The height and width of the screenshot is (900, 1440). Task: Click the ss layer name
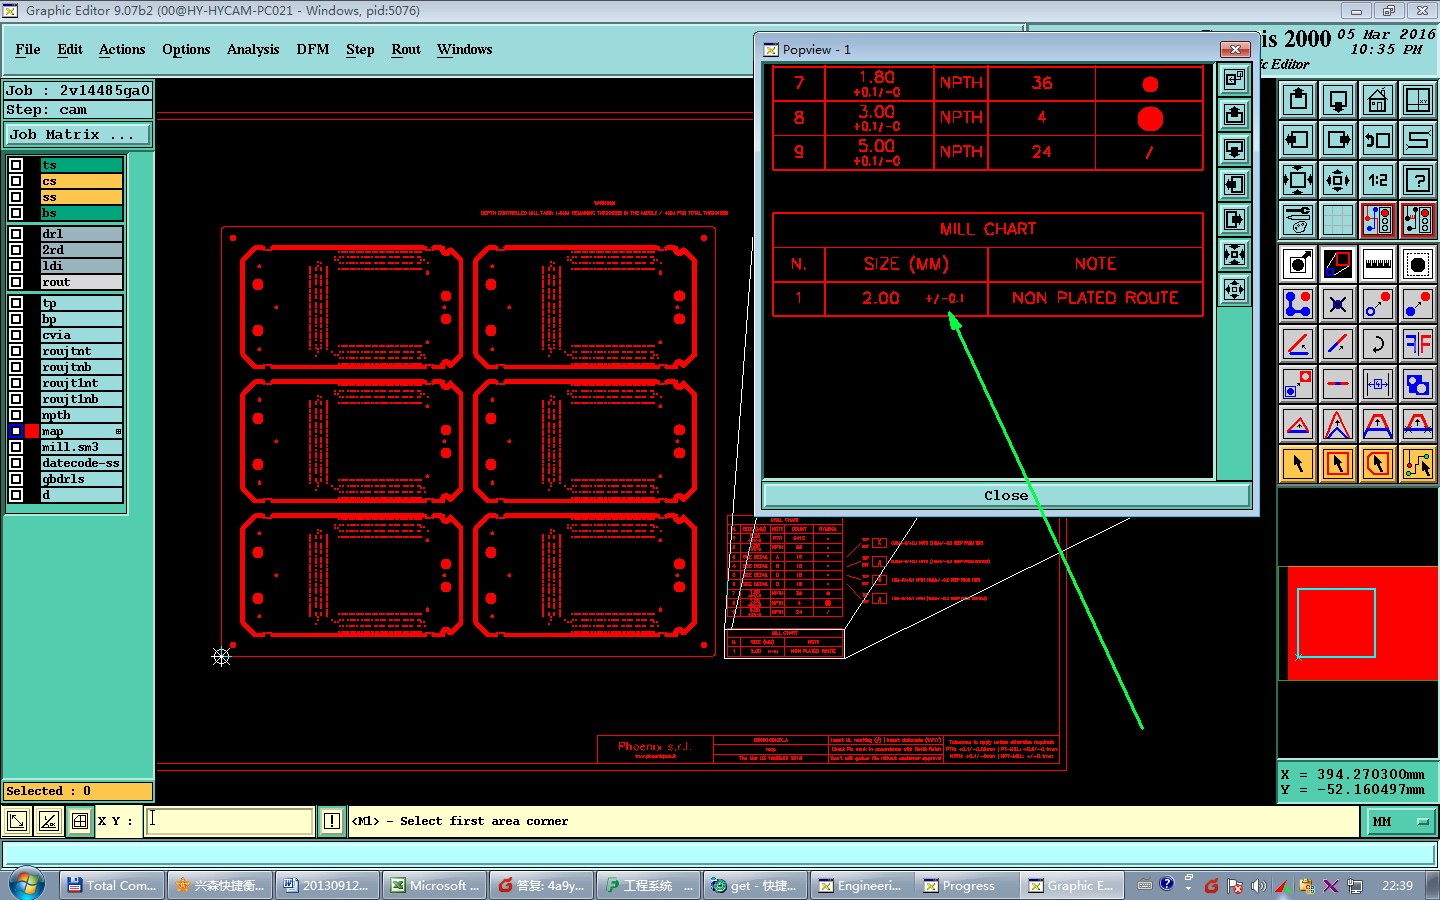point(81,197)
